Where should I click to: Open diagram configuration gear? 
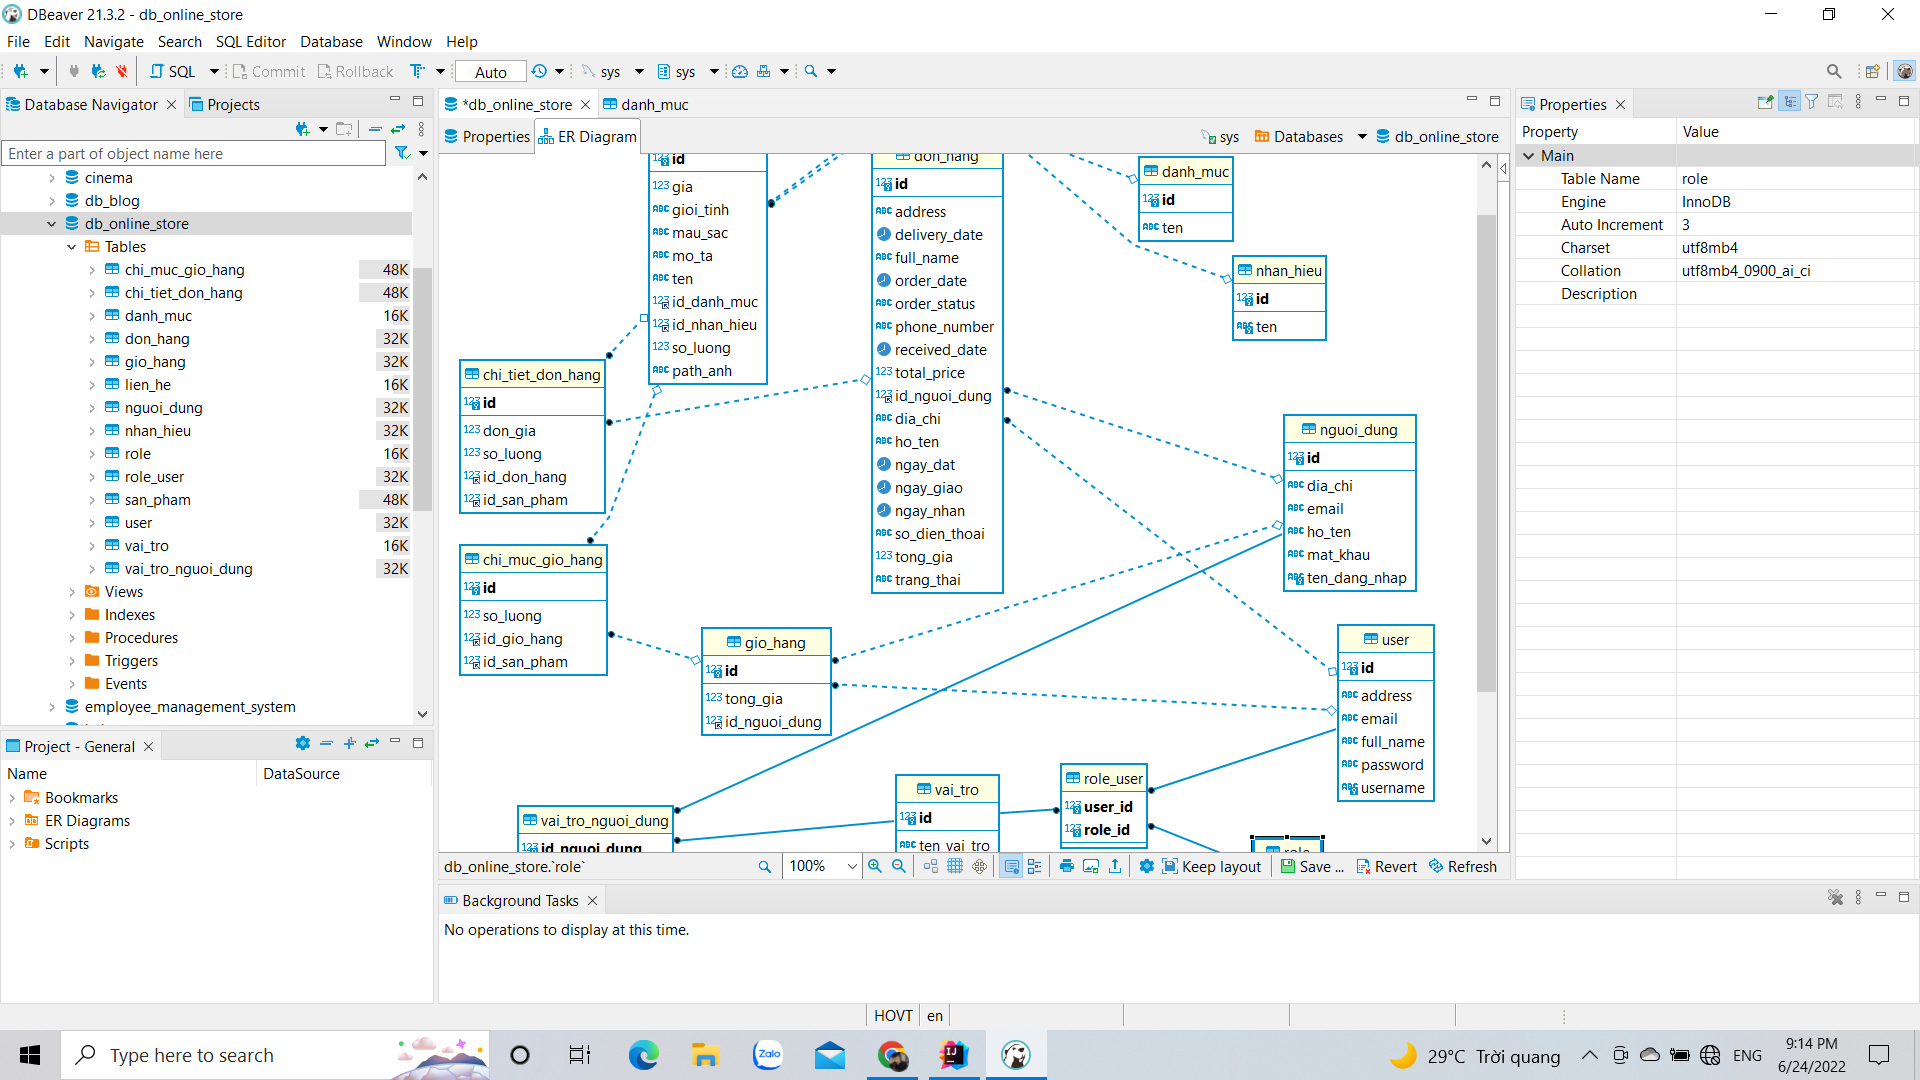coord(1146,867)
